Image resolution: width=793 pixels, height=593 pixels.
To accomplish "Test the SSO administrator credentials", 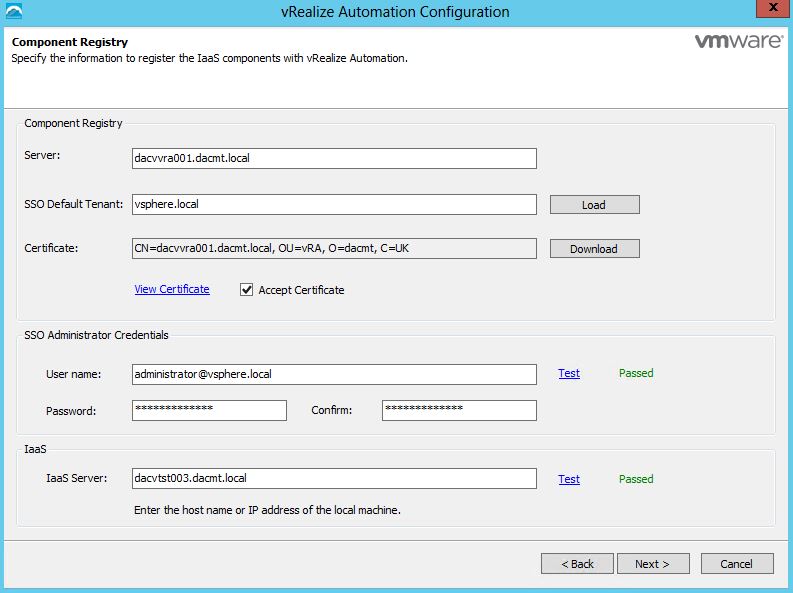I will [569, 373].
